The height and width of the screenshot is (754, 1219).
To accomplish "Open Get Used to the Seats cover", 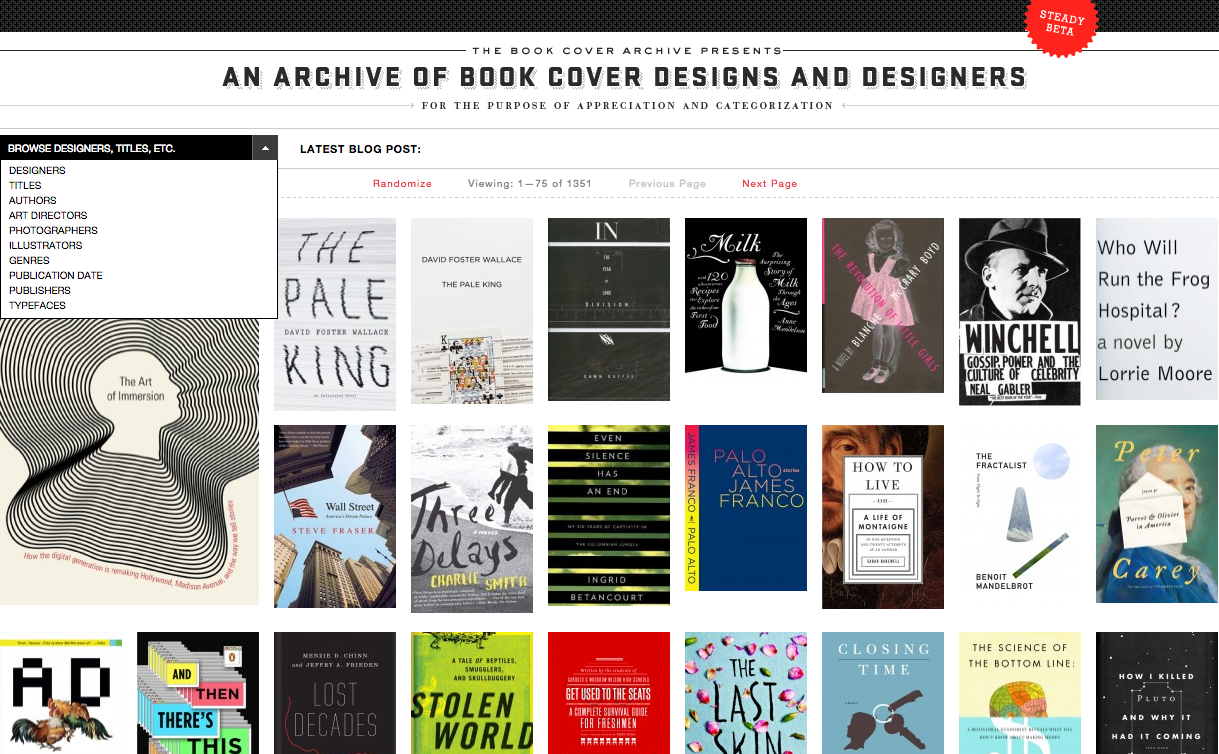I will pyautogui.click(x=609, y=693).
